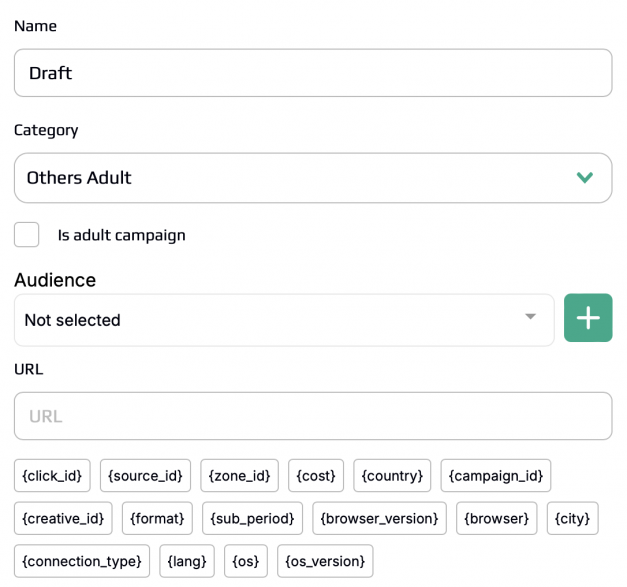Add the {browser_version} token
627x587 pixels.
(379, 518)
